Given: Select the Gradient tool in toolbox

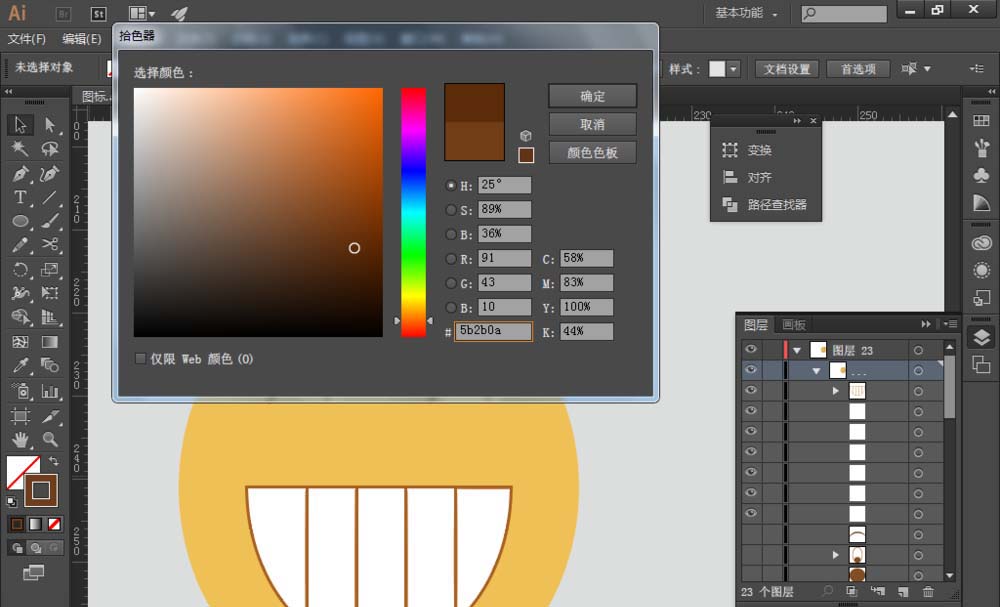Looking at the screenshot, I should click(50, 342).
